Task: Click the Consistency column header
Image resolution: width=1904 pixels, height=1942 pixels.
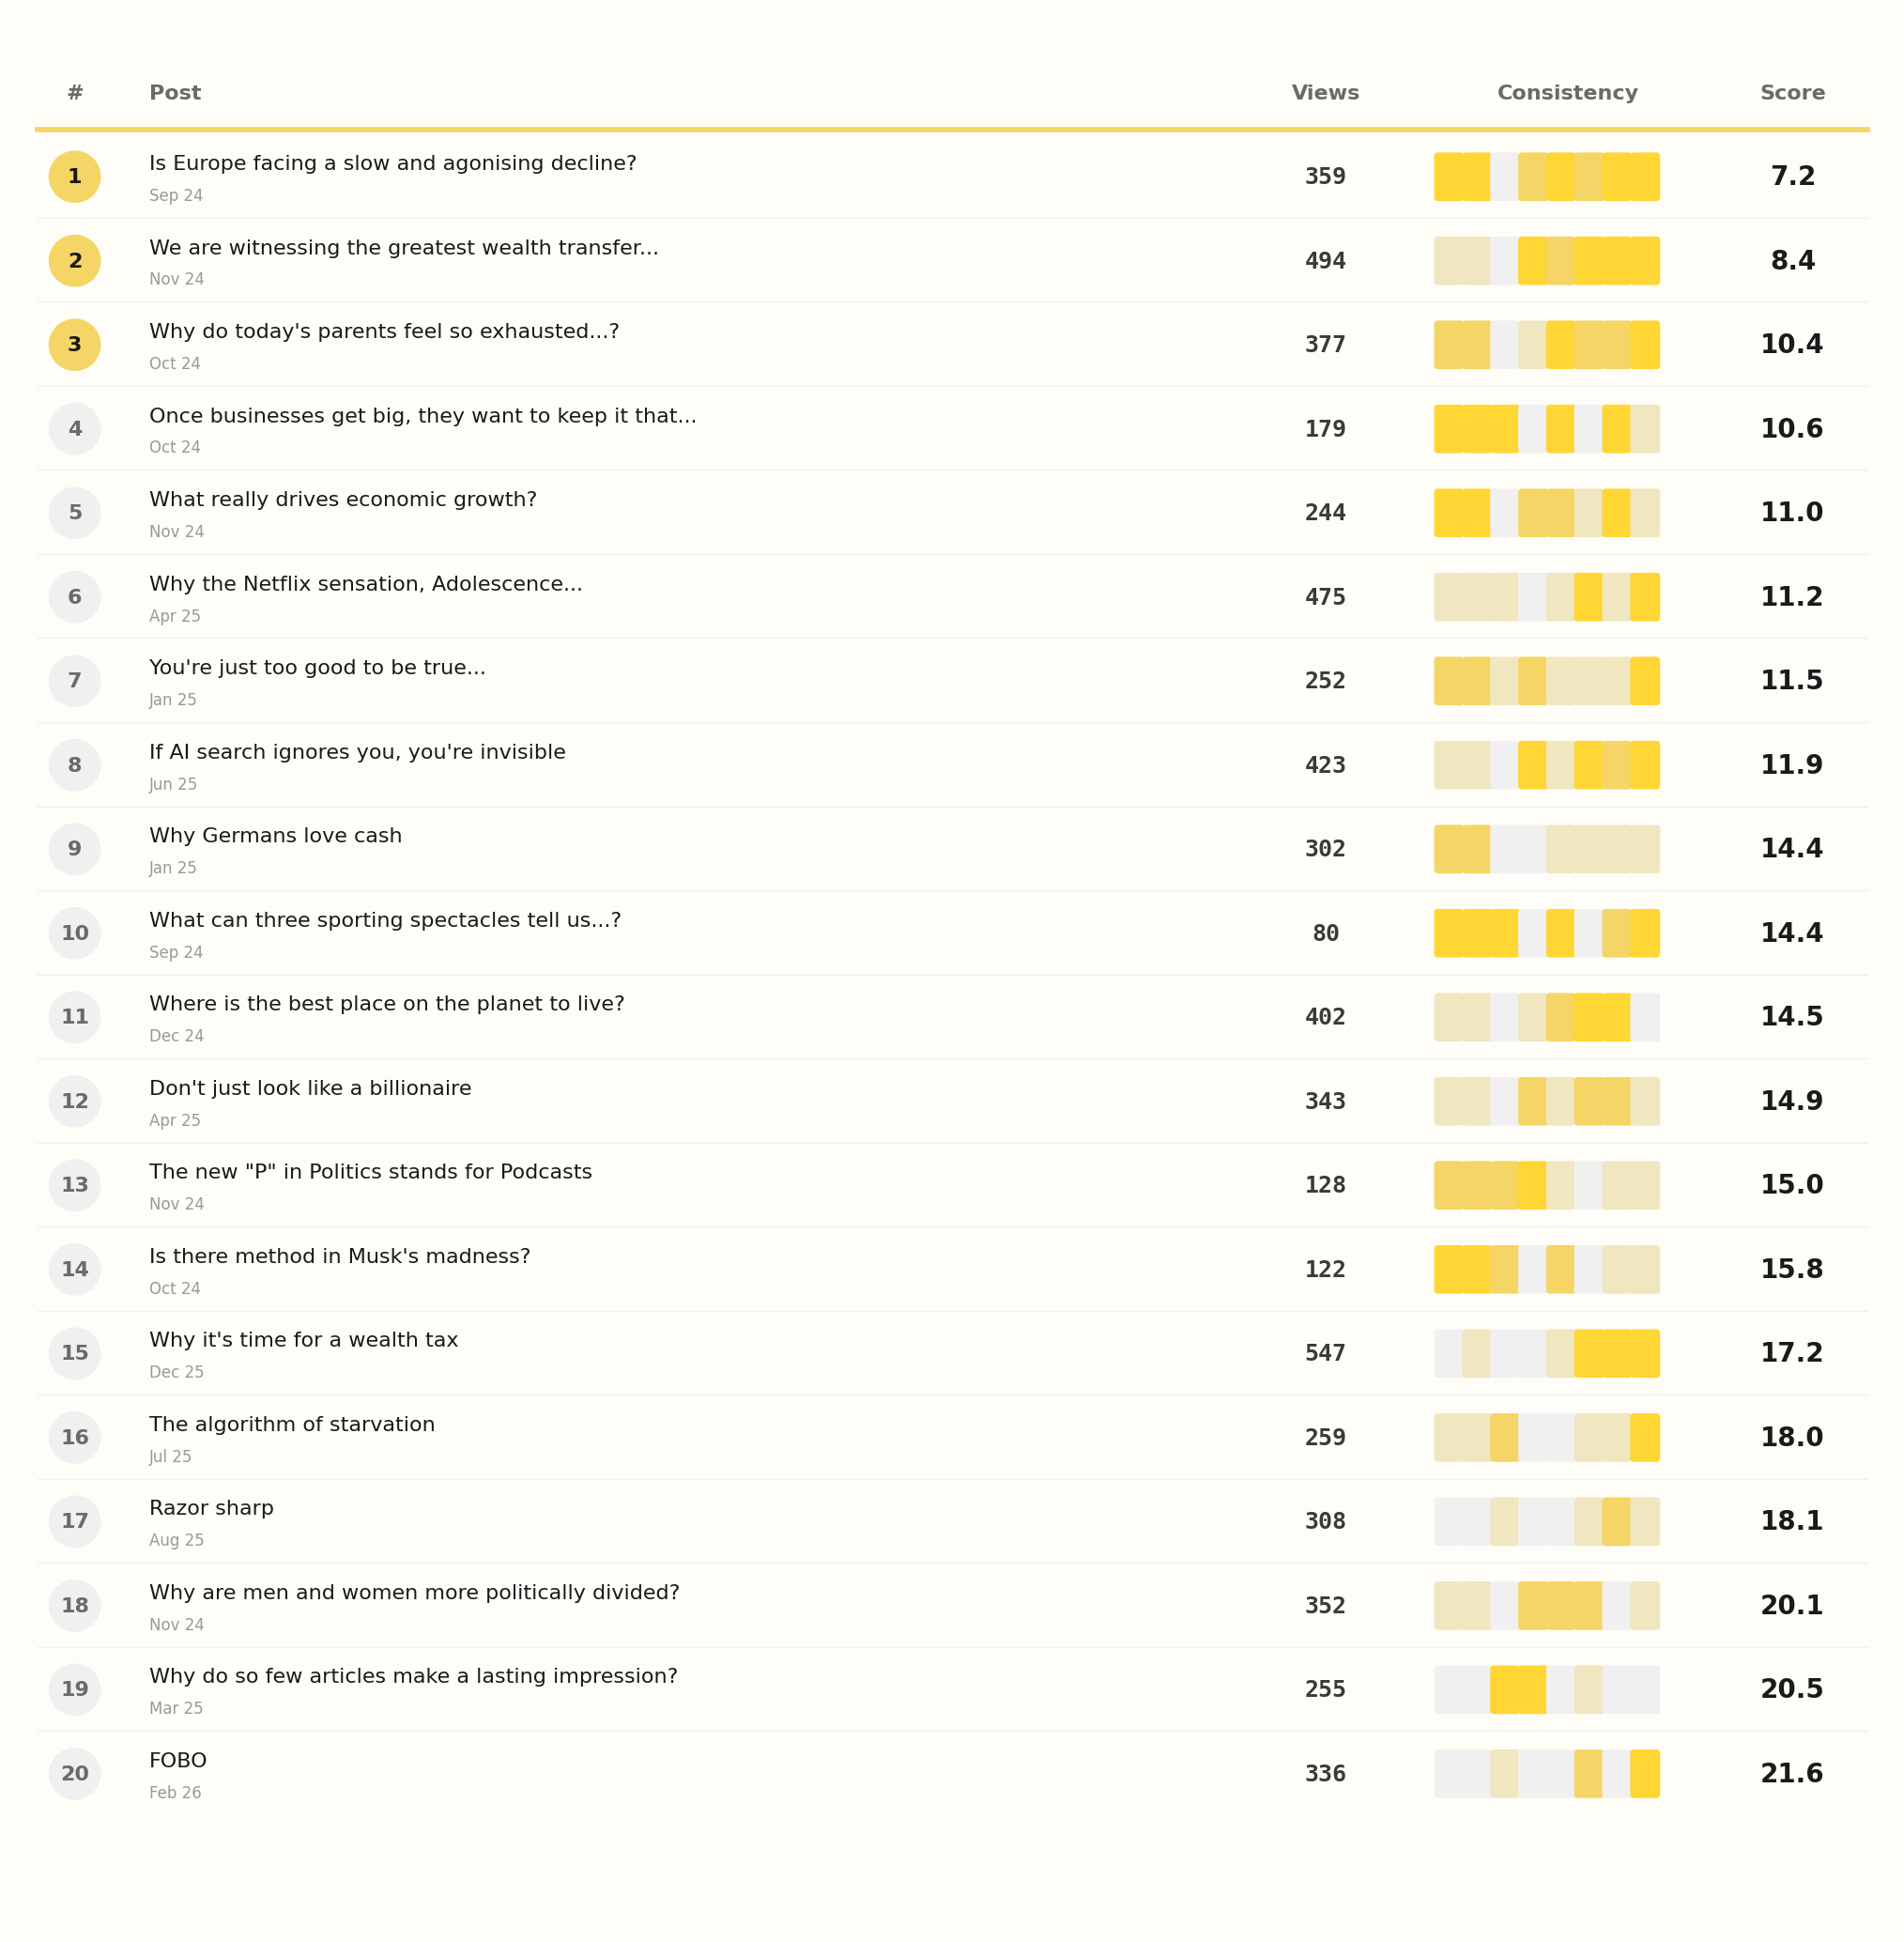Action: (1567, 93)
